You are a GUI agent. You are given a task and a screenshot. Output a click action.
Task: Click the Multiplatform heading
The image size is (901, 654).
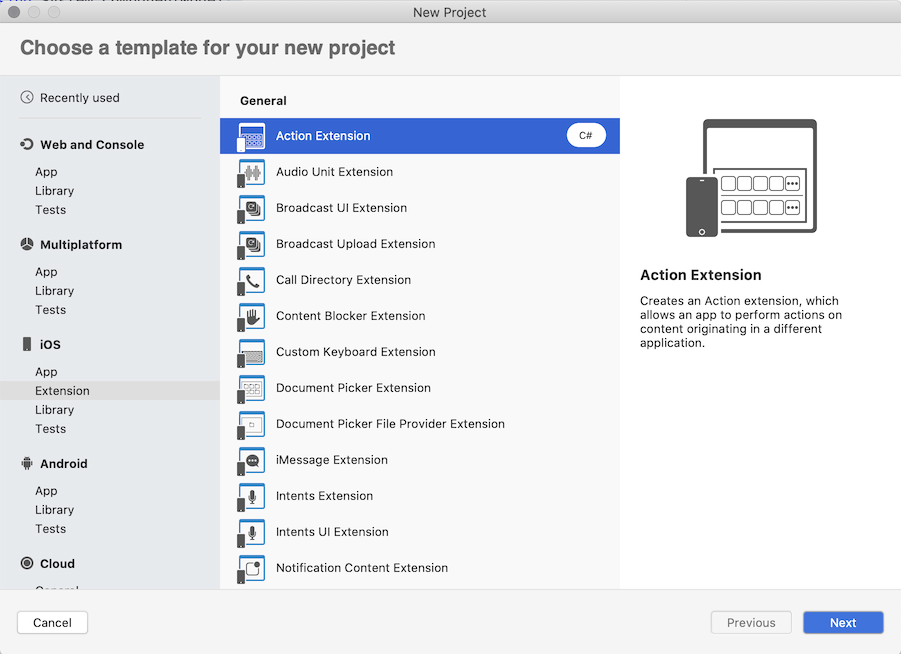click(81, 245)
